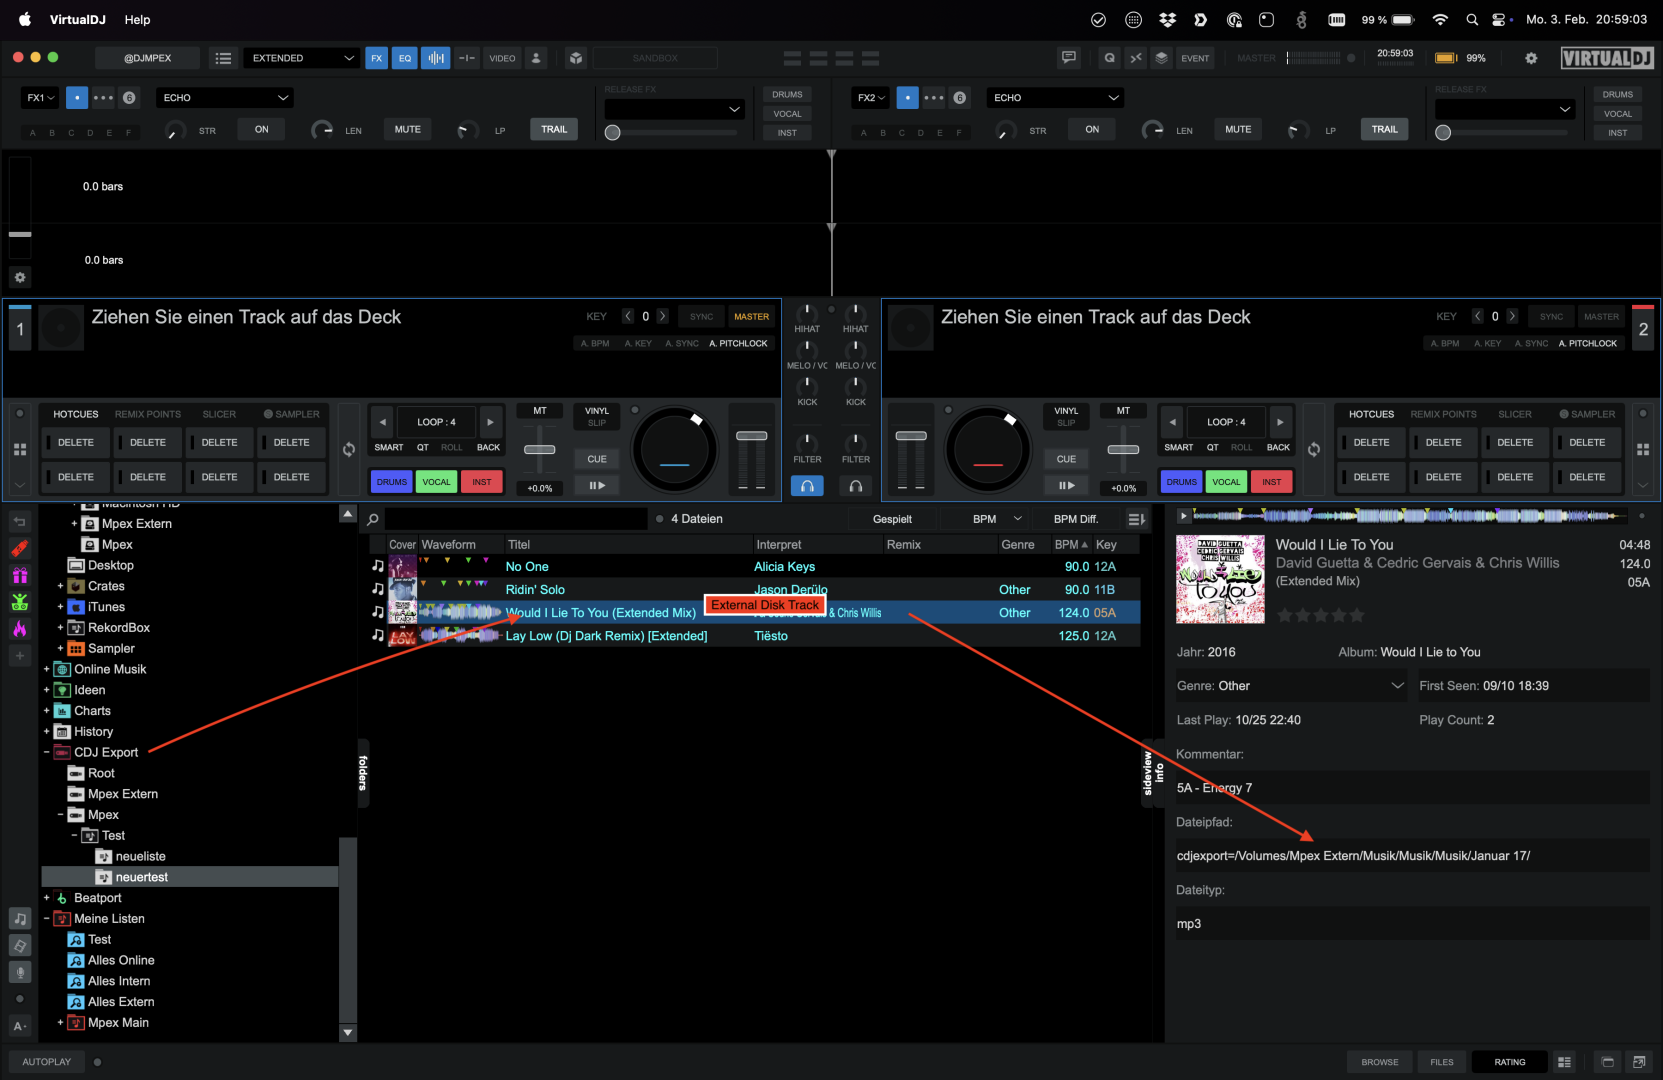Toggle the FX panel button in toolbar

(376, 58)
